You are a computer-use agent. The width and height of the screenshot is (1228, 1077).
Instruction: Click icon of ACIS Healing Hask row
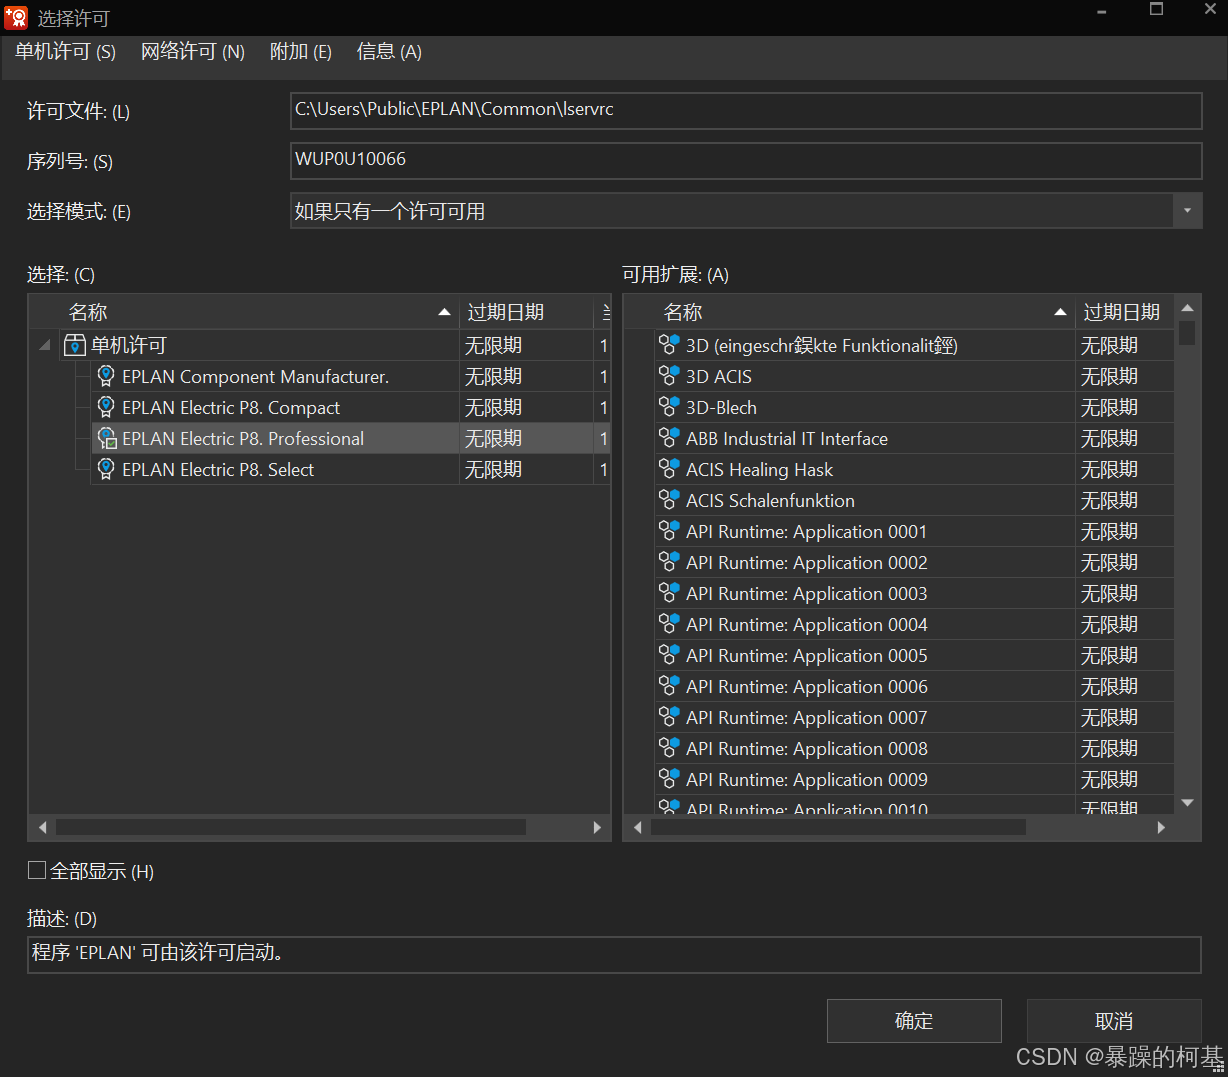(x=669, y=469)
